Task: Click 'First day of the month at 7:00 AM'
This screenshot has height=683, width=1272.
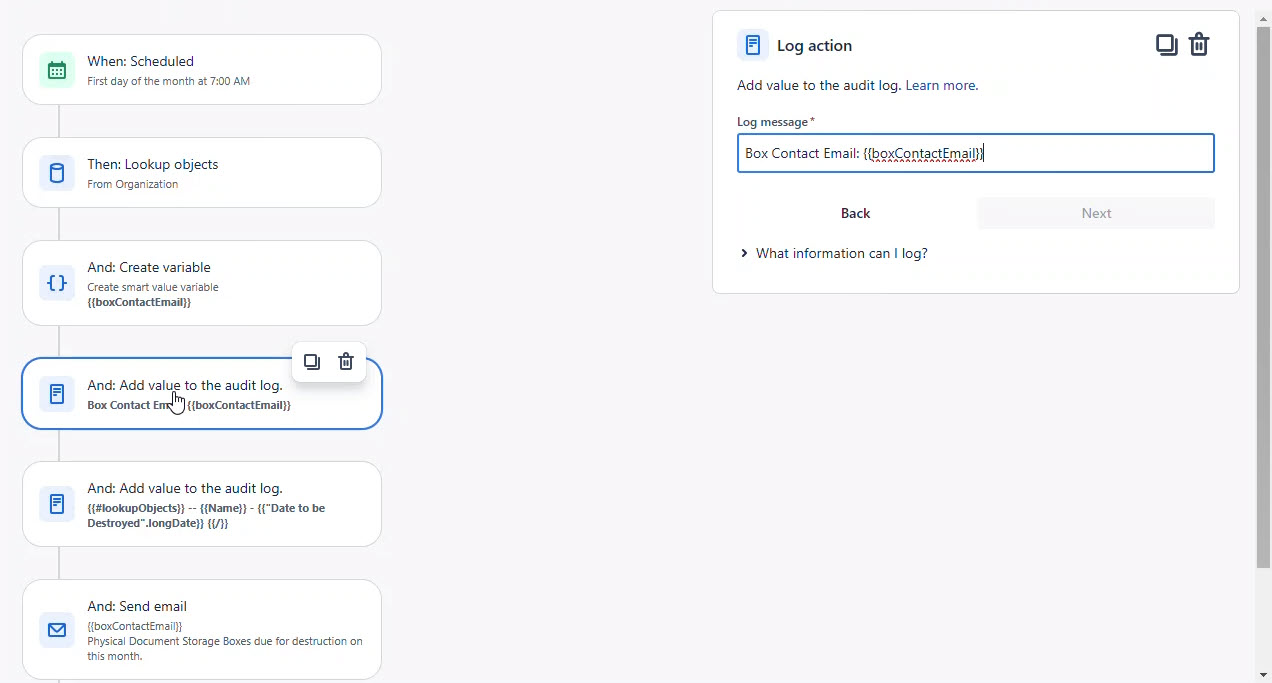Action: point(168,81)
